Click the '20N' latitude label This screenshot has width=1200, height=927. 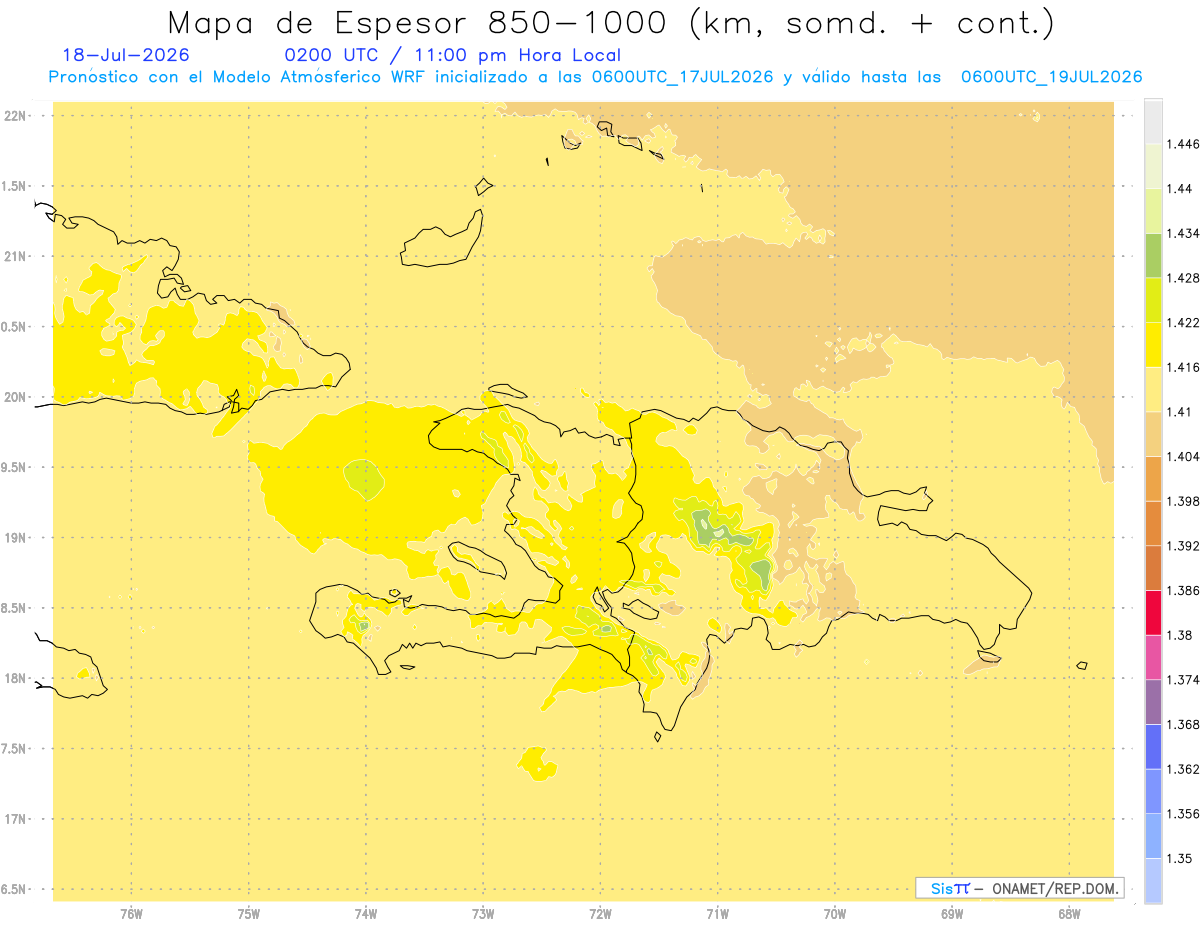(x=14, y=397)
